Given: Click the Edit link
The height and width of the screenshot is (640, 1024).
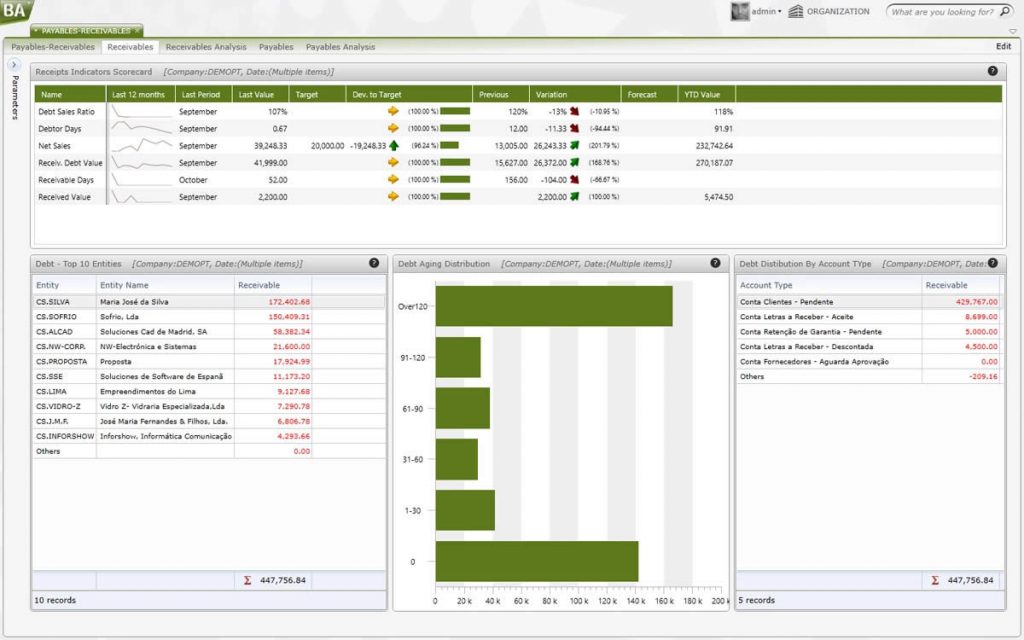Looking at the screenshot, I should tap(1003, 46).
